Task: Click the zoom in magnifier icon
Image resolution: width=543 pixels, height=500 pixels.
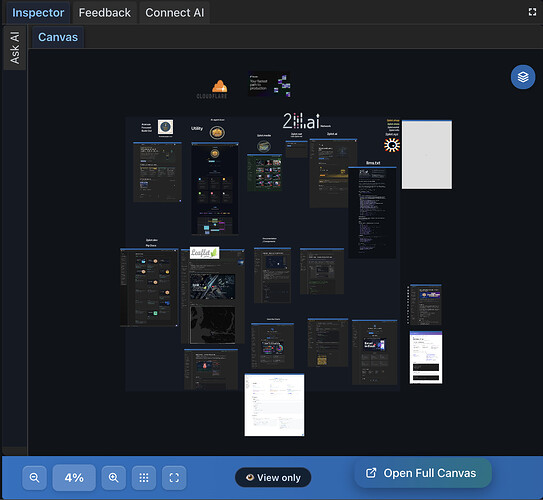Action: (114, 478)
